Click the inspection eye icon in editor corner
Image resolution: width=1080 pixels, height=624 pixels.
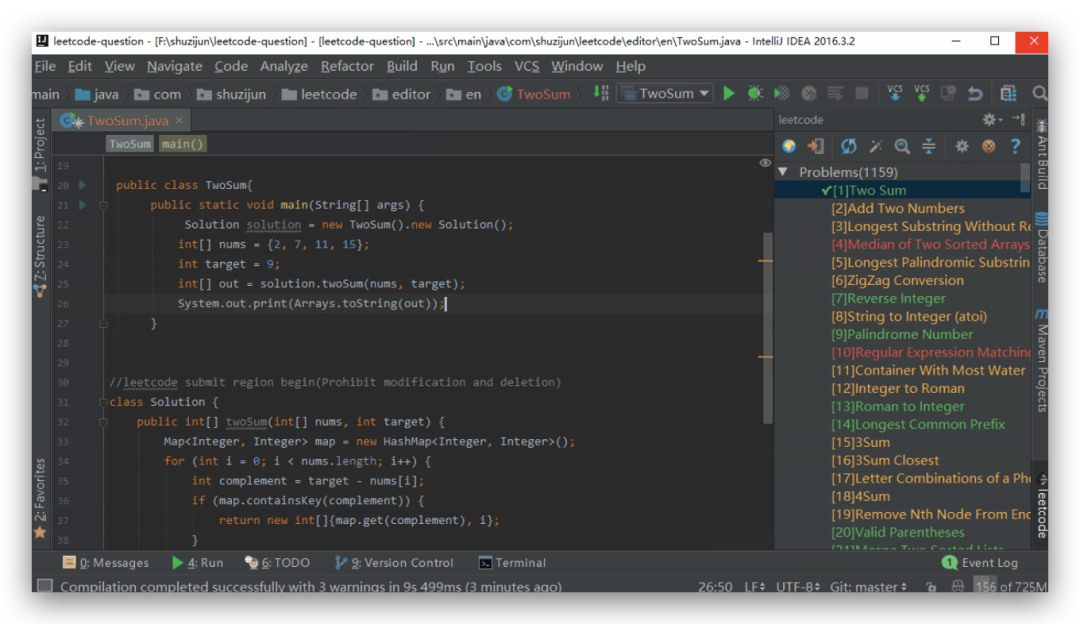pyautogui.click(x=765, y=163)
